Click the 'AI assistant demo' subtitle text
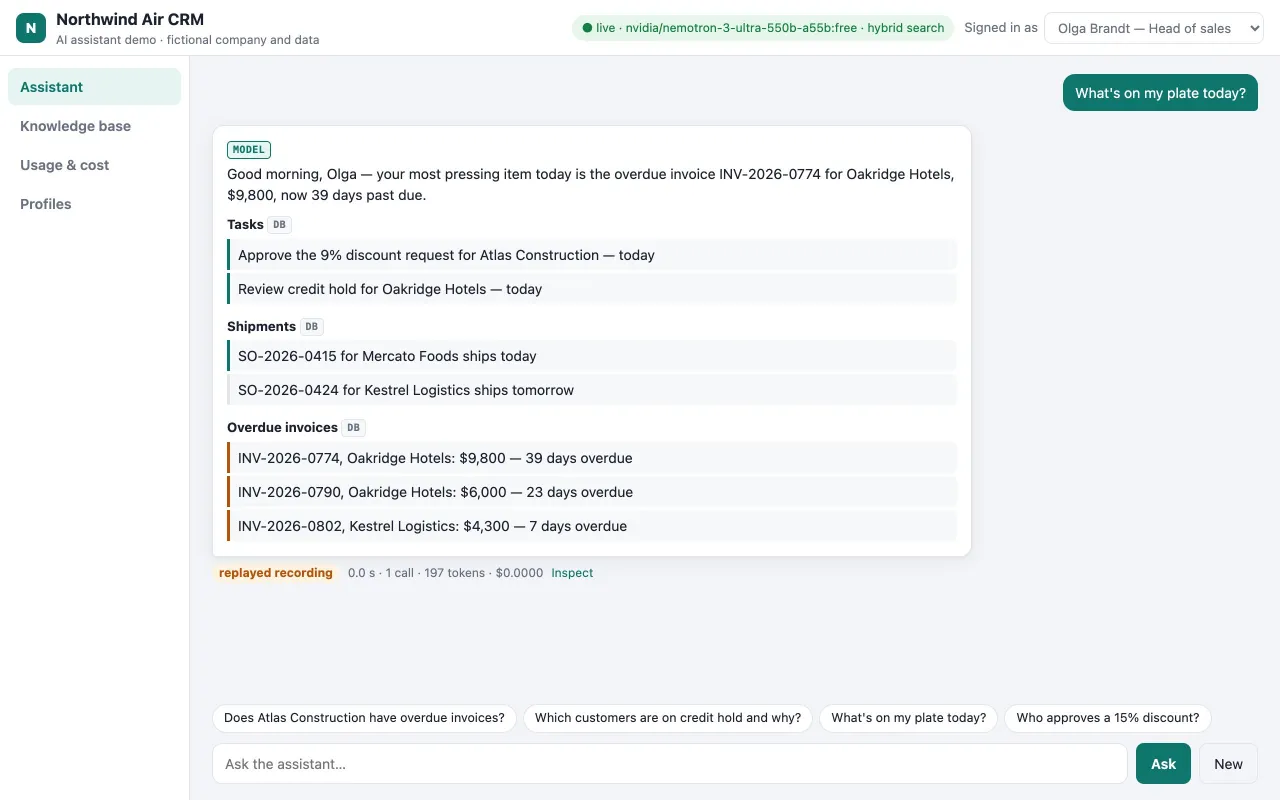 [x=188, y=40]
